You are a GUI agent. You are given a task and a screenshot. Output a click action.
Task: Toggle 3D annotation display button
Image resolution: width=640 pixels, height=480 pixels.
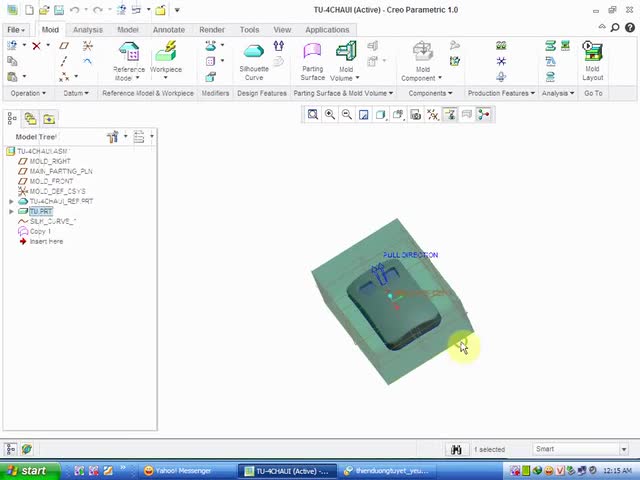pyautogui.click(x=450, y=115)
